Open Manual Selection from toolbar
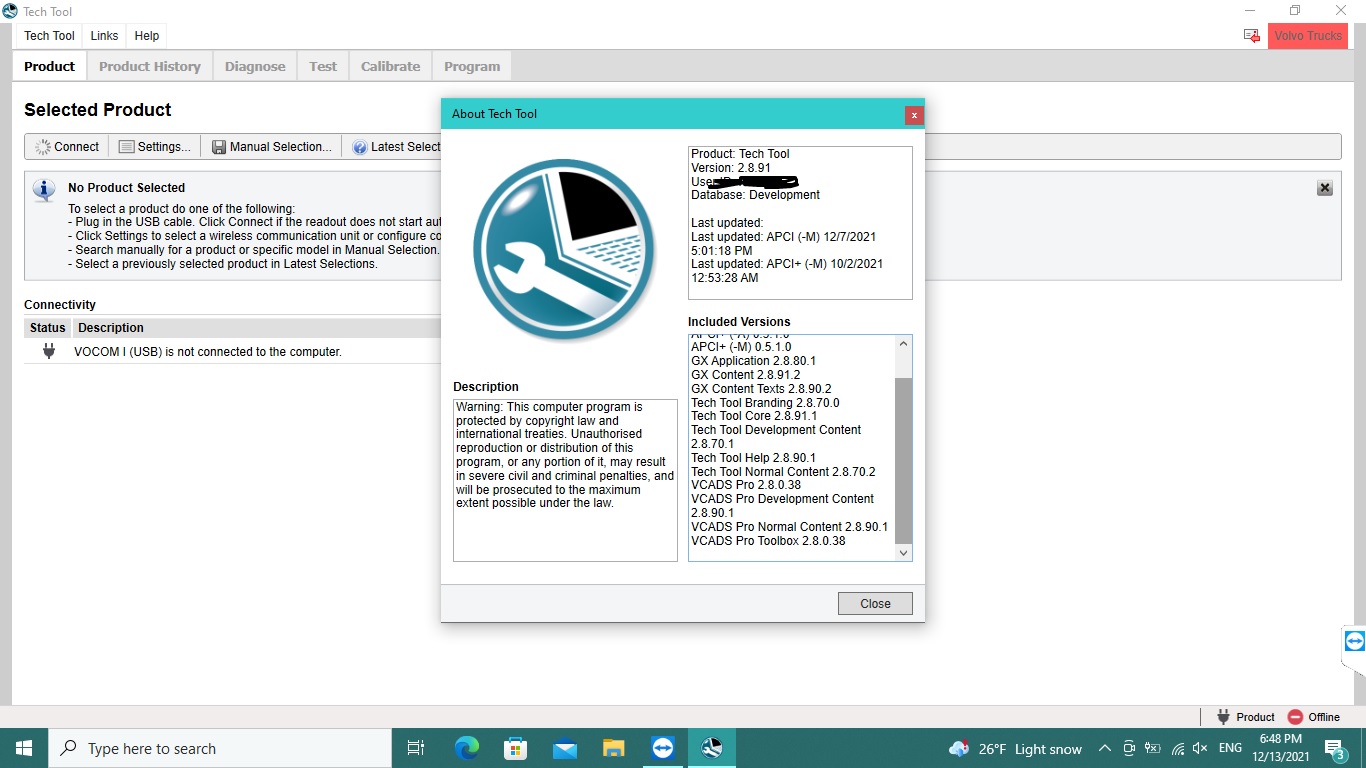The height and width of the screenshot is (768, 1366). (272, 147)
